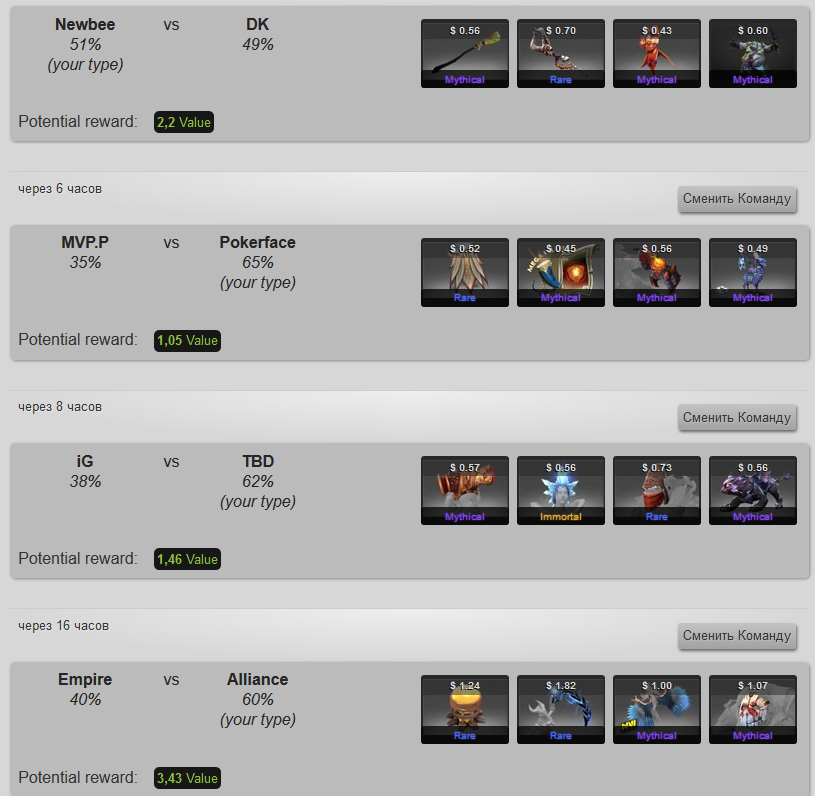Image resolution: width=815 pixels, height=796 pixels.
Task: Click Сменить Команду above Empire vs Alliance
Action: point(737,635)
